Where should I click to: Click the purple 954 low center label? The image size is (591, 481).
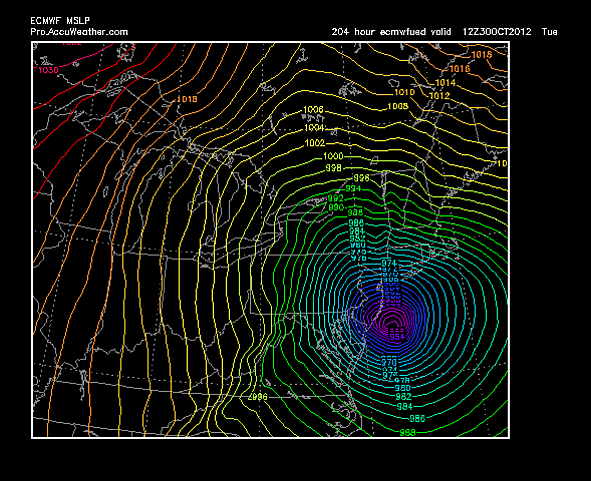397,336
